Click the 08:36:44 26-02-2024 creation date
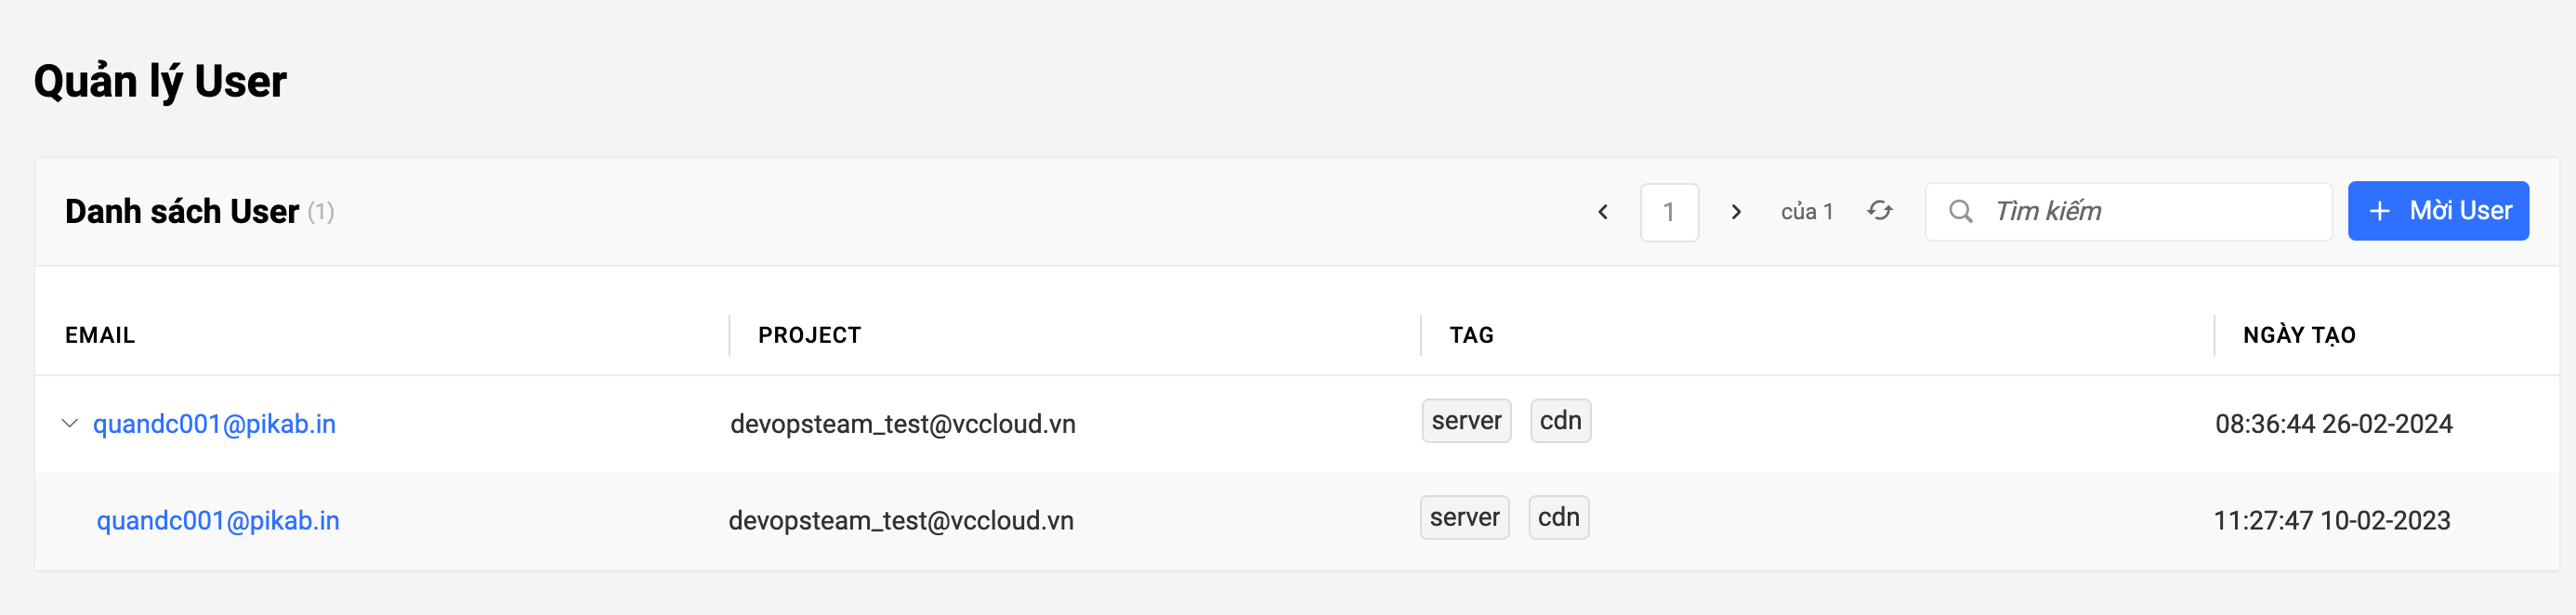 pyautogui.click(x=2333, y=424)
